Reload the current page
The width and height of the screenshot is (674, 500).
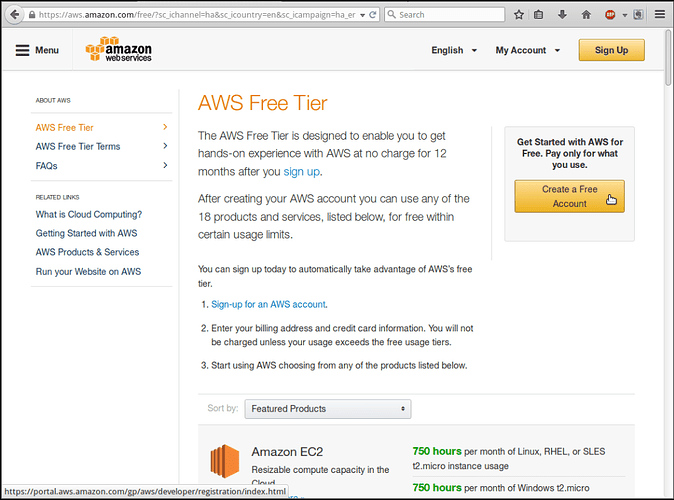[x=372, y=15]
